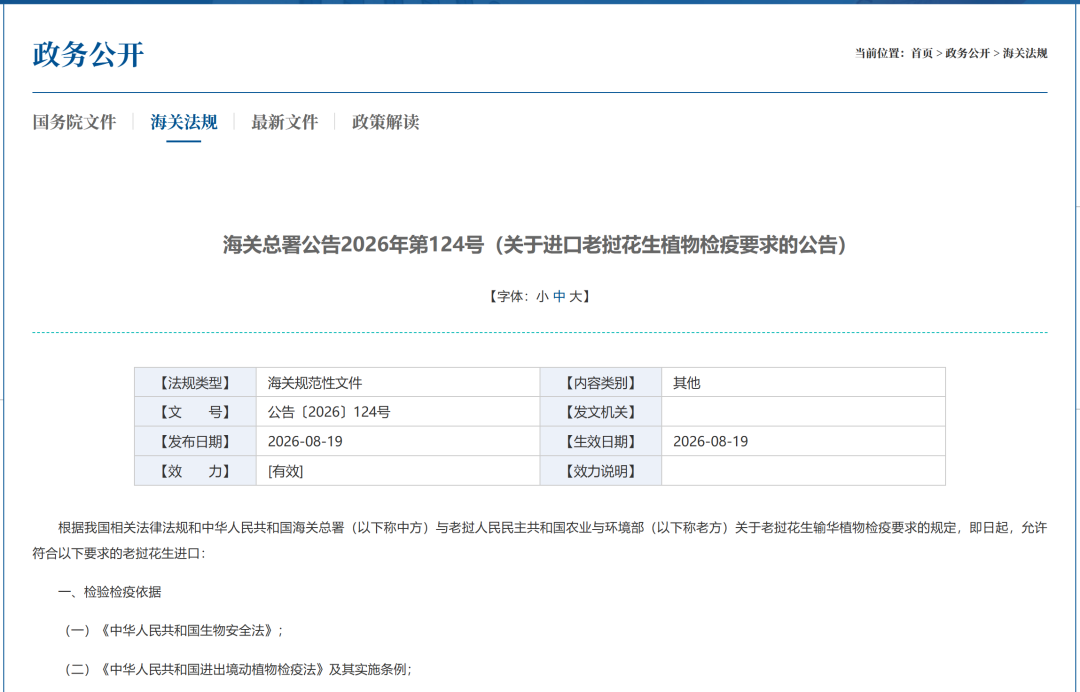This screenshot has width=1080, height=692.
Task: Click the line 《中华人民共和国进出境动植物检疫法》及其实施条例
Action: (238, 669)
